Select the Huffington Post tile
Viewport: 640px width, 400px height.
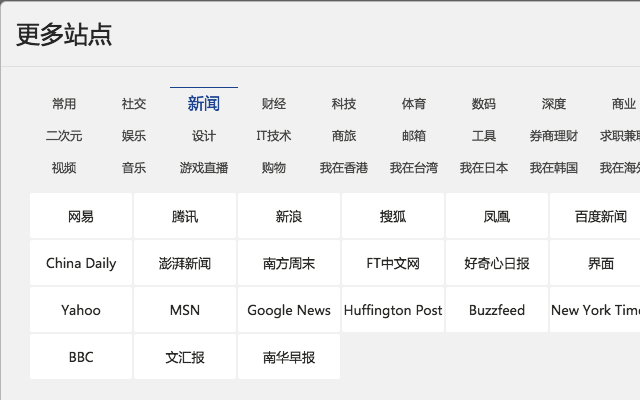[x=393, y=310]
